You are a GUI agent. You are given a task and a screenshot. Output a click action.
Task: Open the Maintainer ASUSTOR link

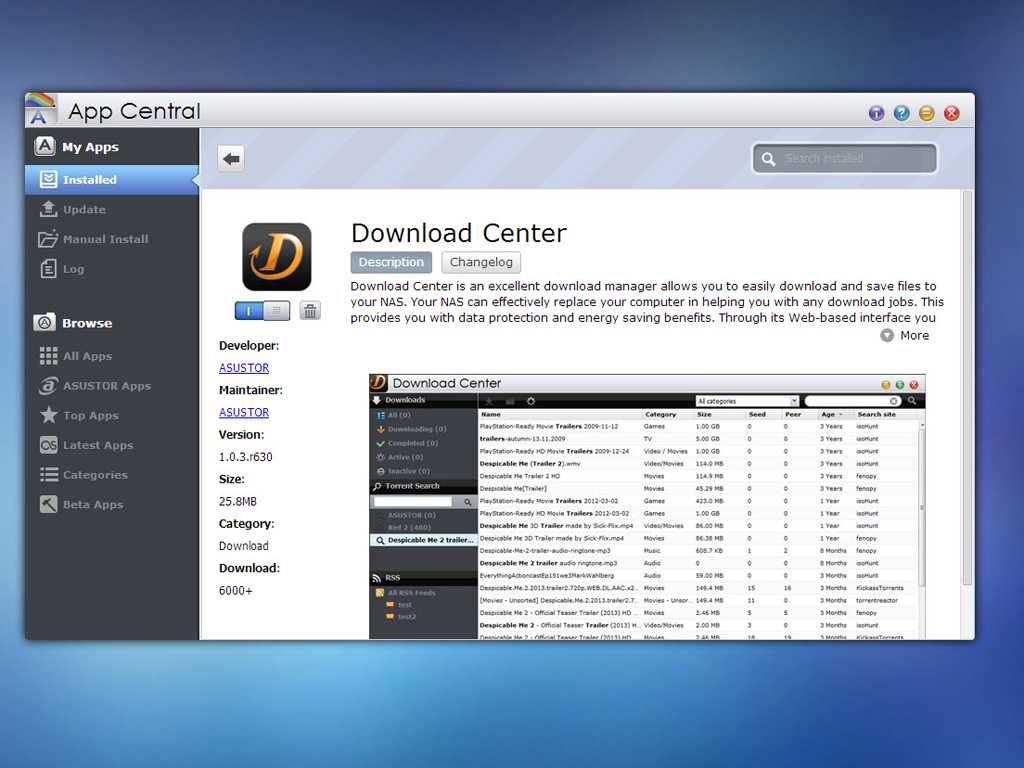[244, 412]
